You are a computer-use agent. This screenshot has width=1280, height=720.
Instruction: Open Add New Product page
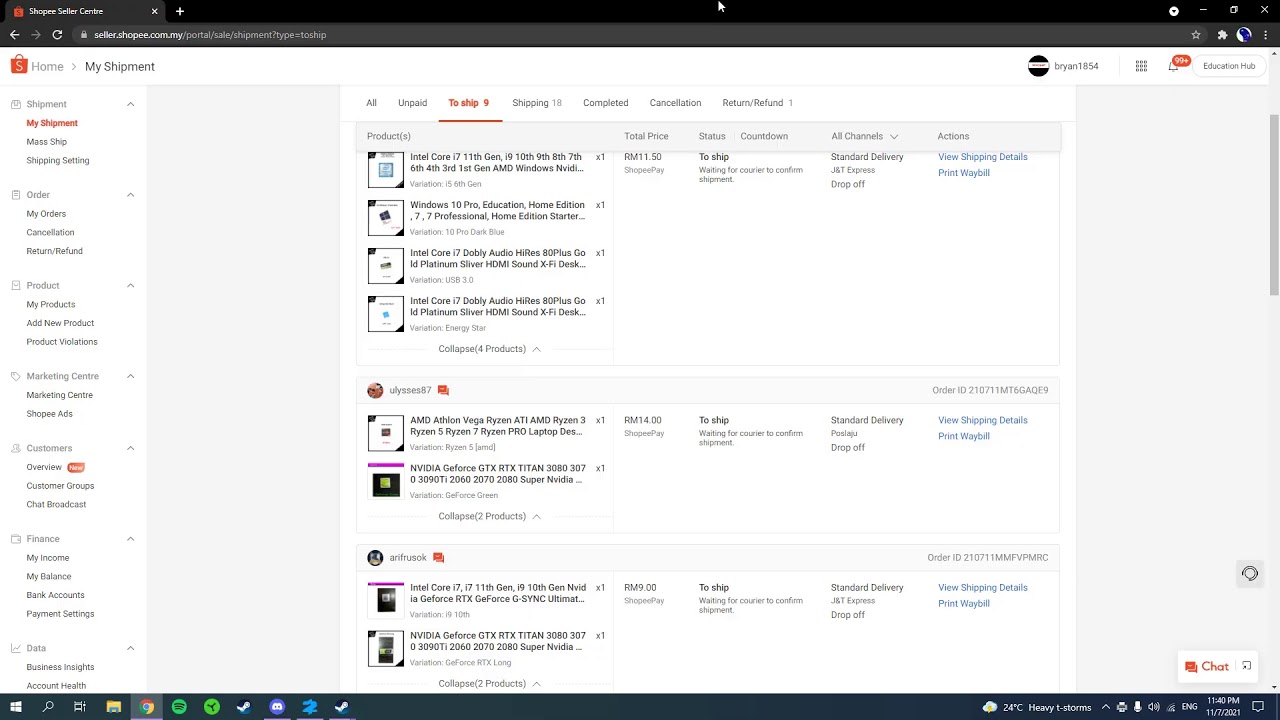pos(60,323)
